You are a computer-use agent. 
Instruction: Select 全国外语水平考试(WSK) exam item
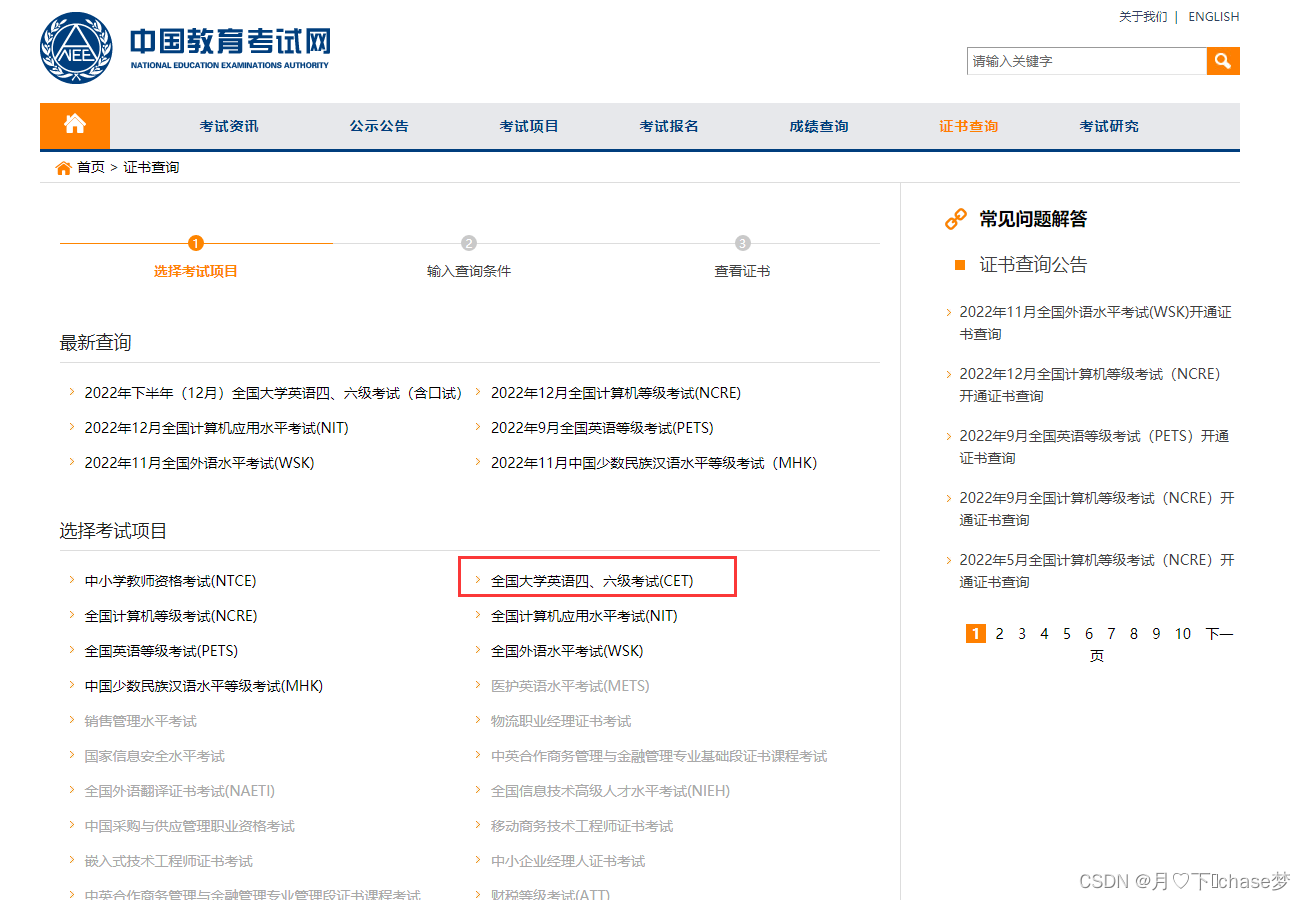tap(567, 651)
